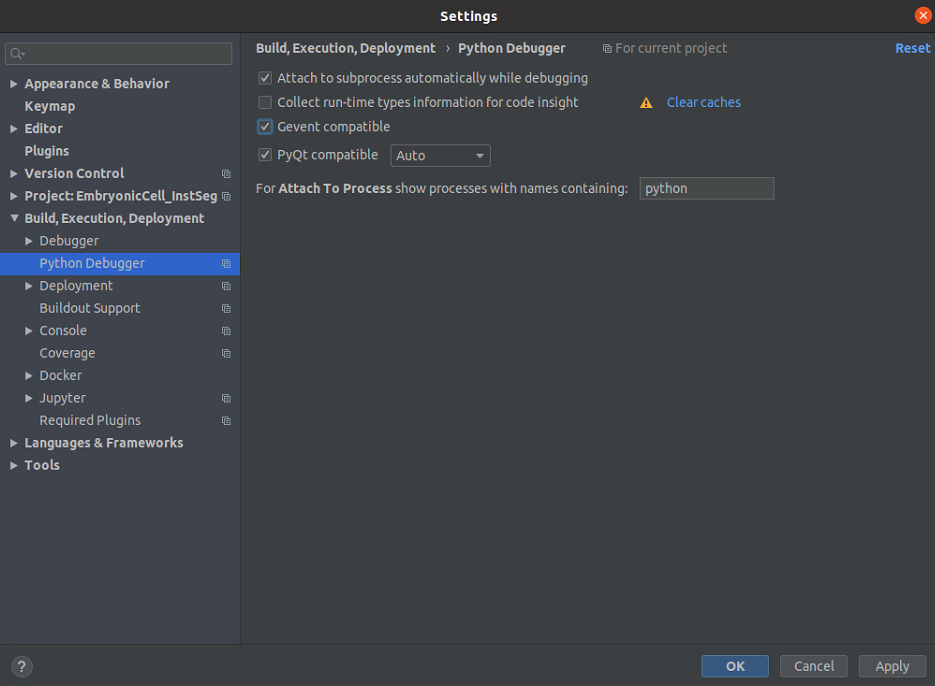935x686 pixels.
Task: Select Plugins in settings tree
Action: coord(47,151)
